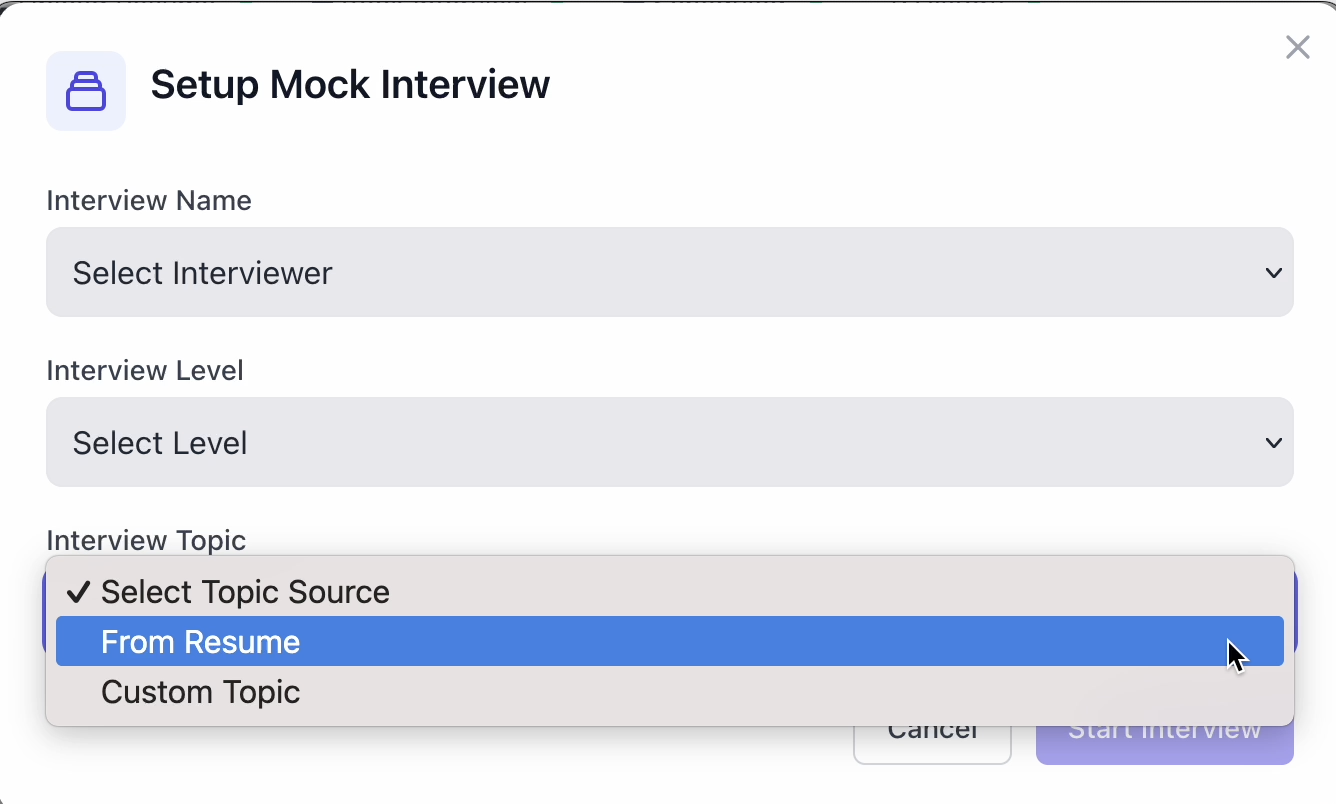Click the Setup Mock Interview heading

[x=350, y=85]
